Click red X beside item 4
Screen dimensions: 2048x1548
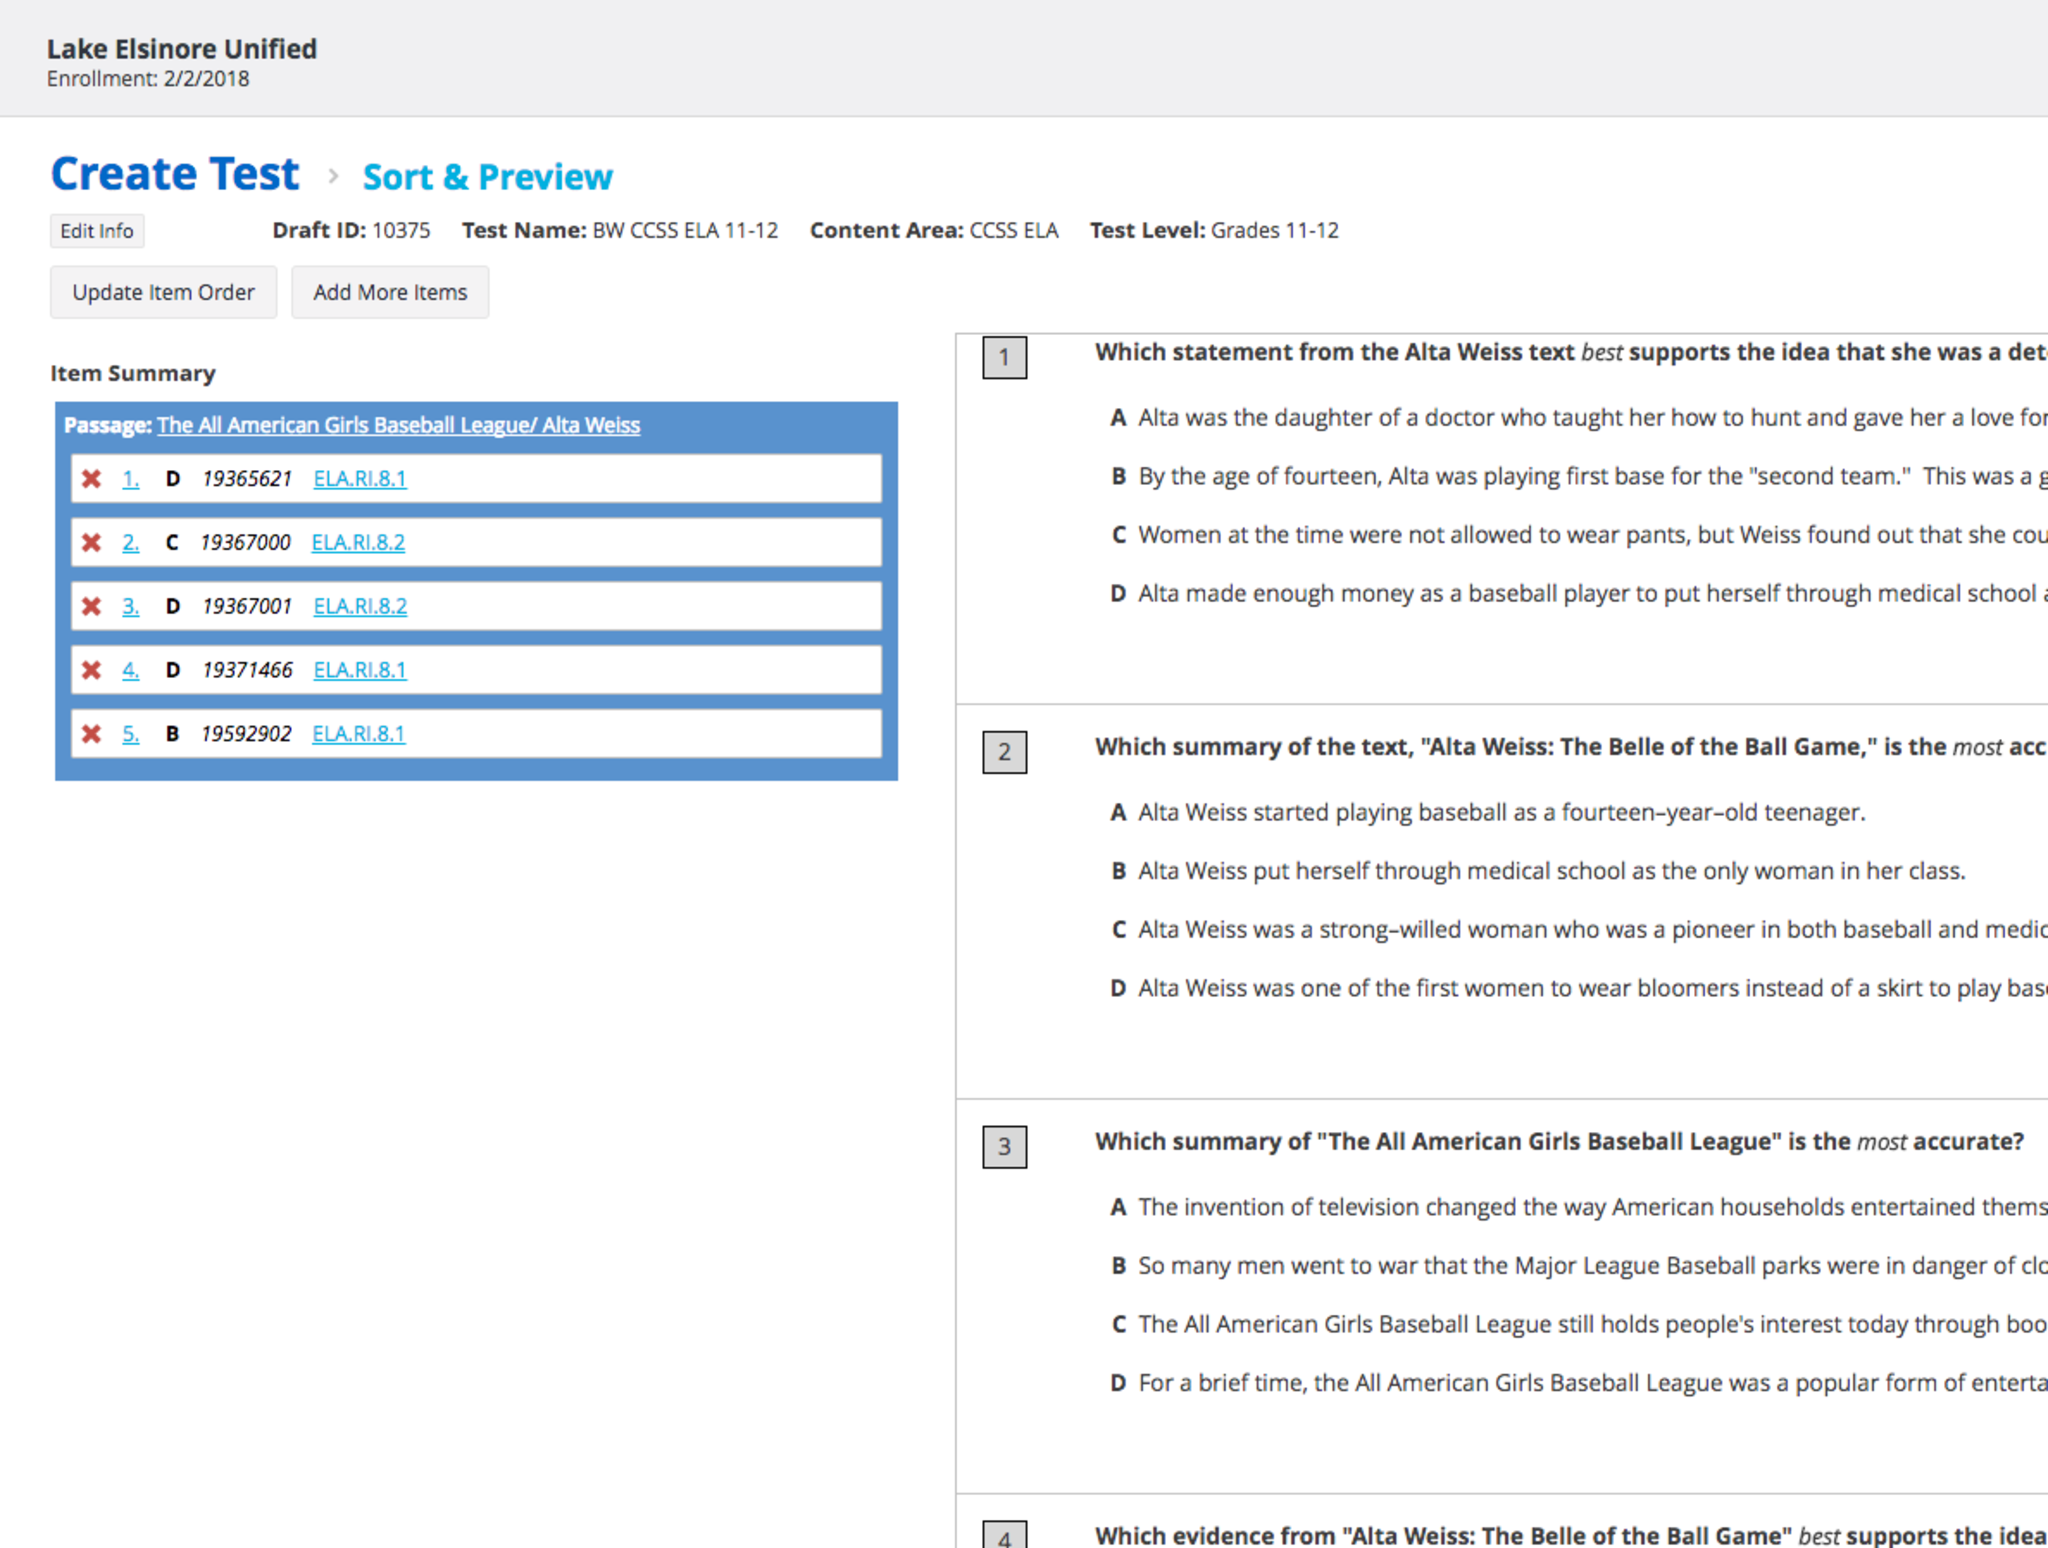[91, 670]
